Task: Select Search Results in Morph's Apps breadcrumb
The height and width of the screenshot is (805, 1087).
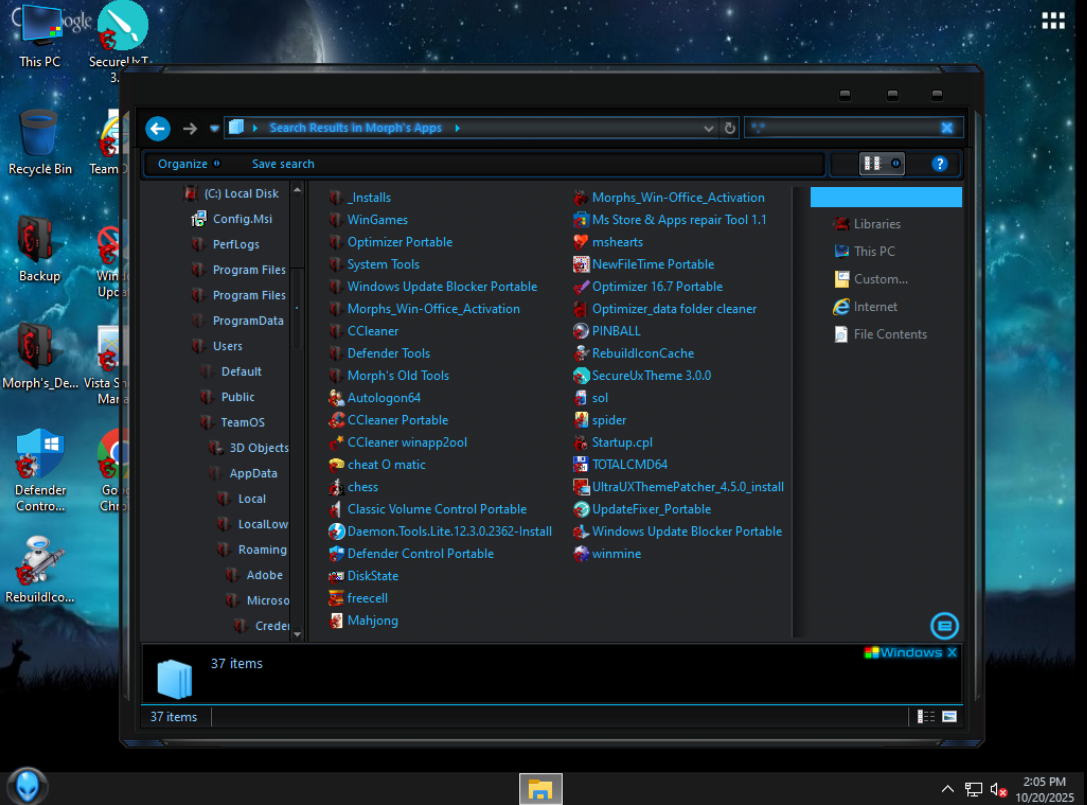Action: (356, 128)
